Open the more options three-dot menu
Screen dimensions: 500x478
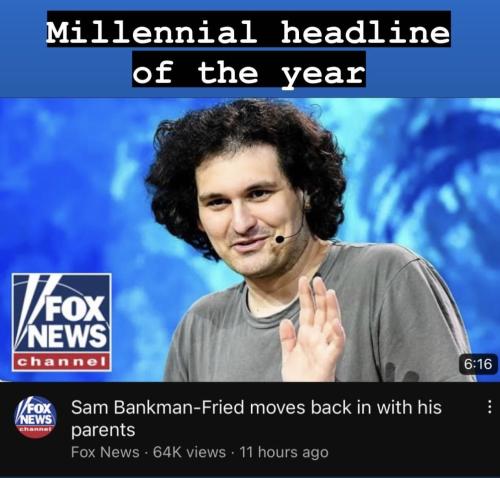point(489,407)
